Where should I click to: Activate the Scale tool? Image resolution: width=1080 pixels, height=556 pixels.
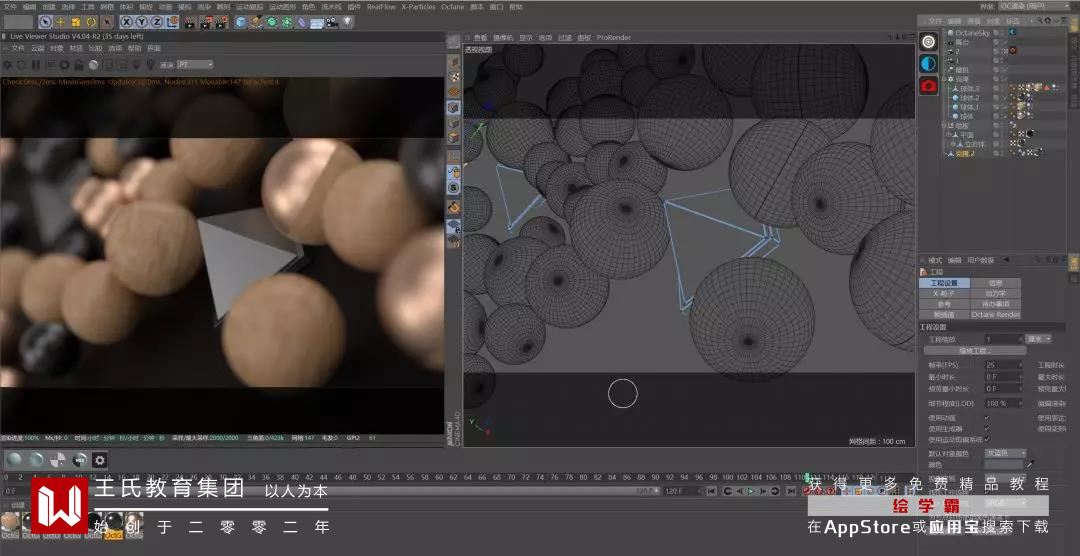76,22
